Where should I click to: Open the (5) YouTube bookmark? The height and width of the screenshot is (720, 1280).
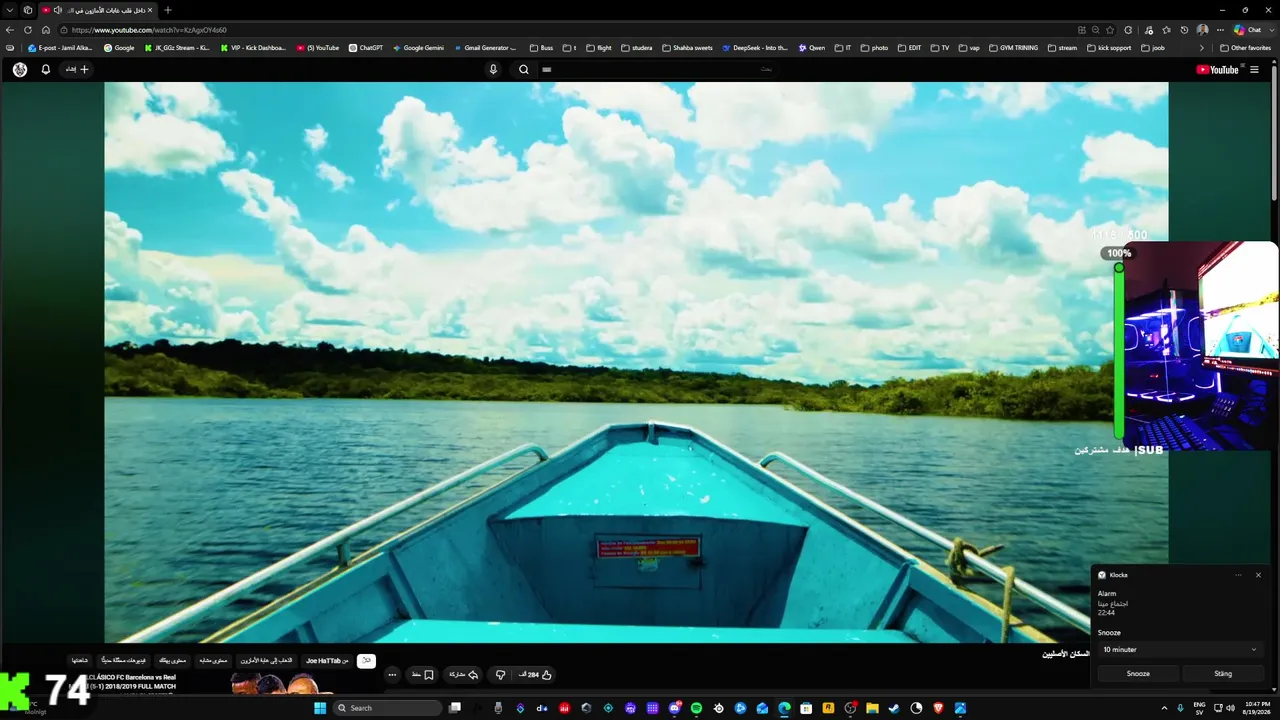coord(318,48)
